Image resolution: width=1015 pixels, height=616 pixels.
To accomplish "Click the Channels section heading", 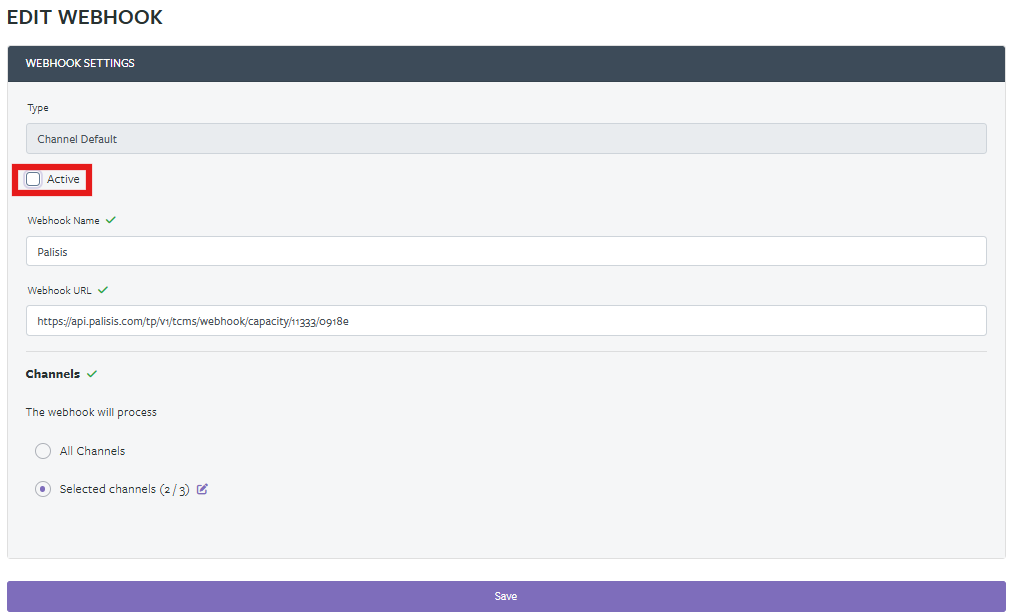I will 53,374.
